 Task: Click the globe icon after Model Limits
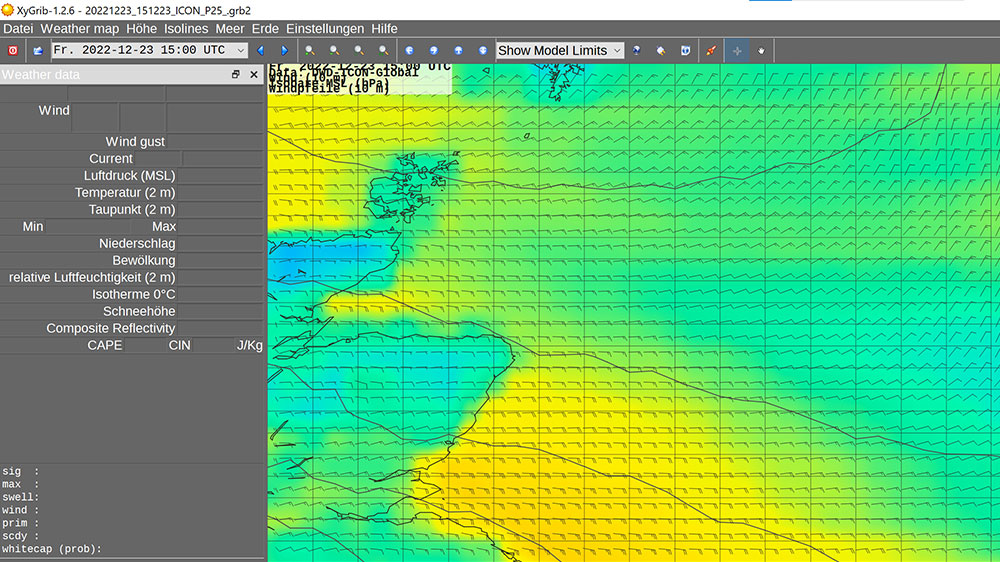coord(636,50)
